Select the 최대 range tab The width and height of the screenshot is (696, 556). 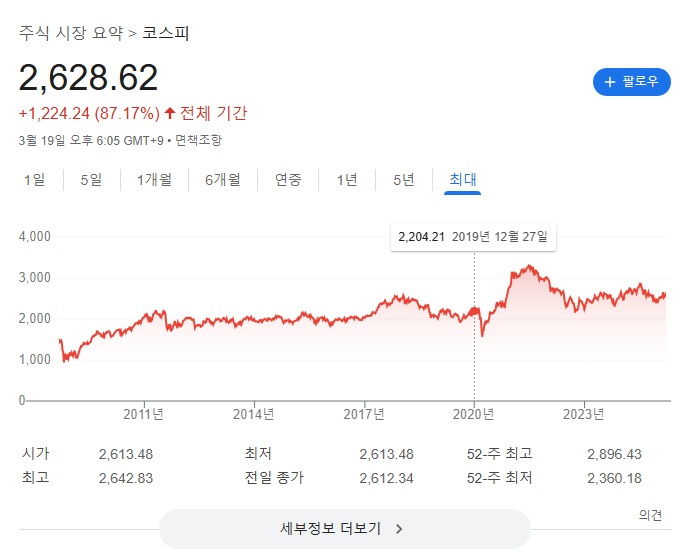pos(462,180)
